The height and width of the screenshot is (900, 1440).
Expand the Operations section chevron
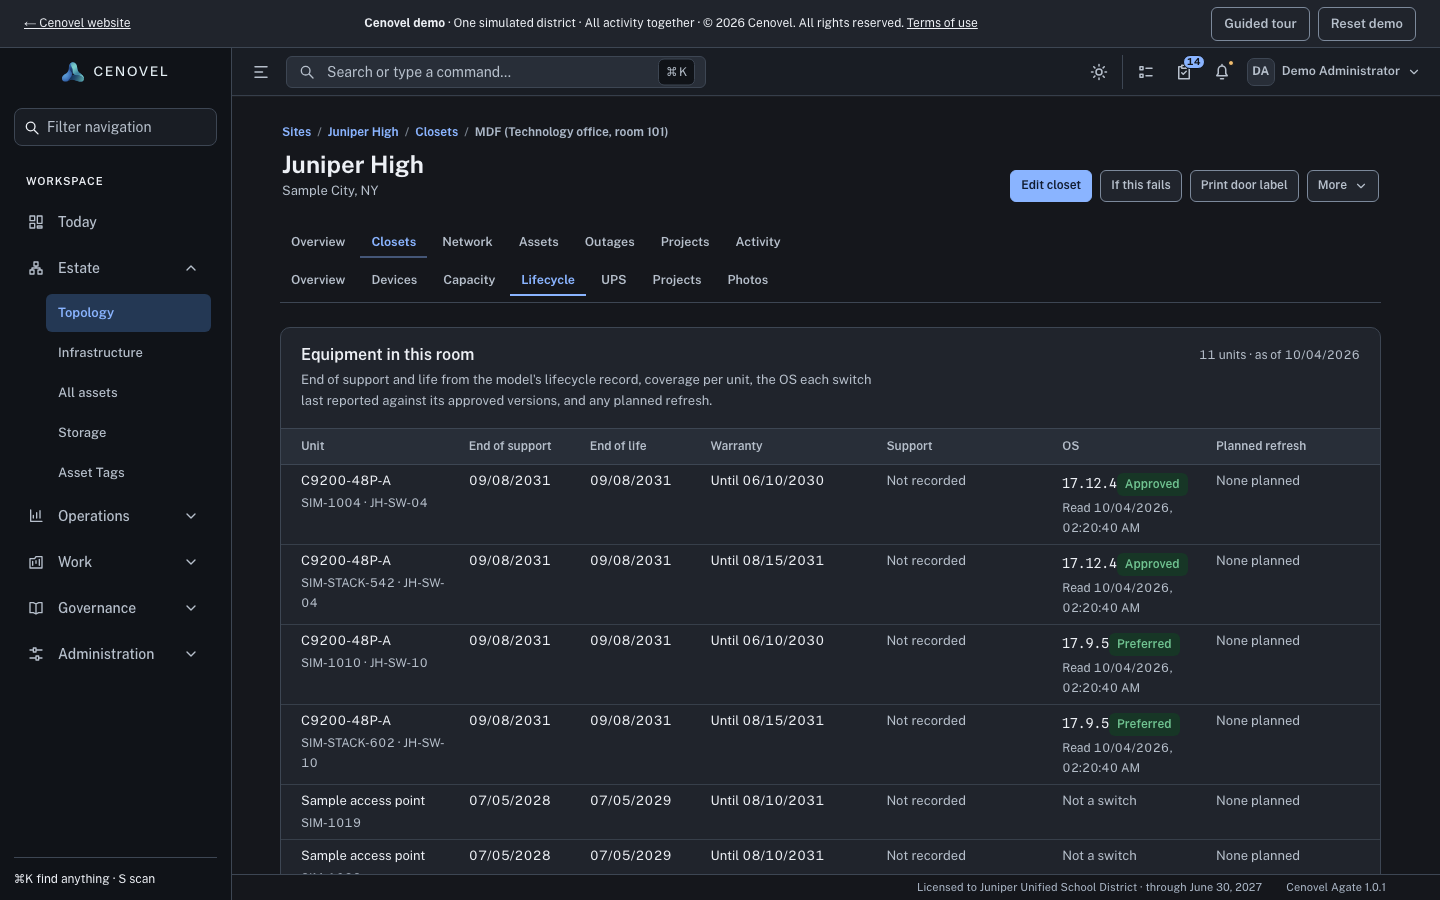191,516
